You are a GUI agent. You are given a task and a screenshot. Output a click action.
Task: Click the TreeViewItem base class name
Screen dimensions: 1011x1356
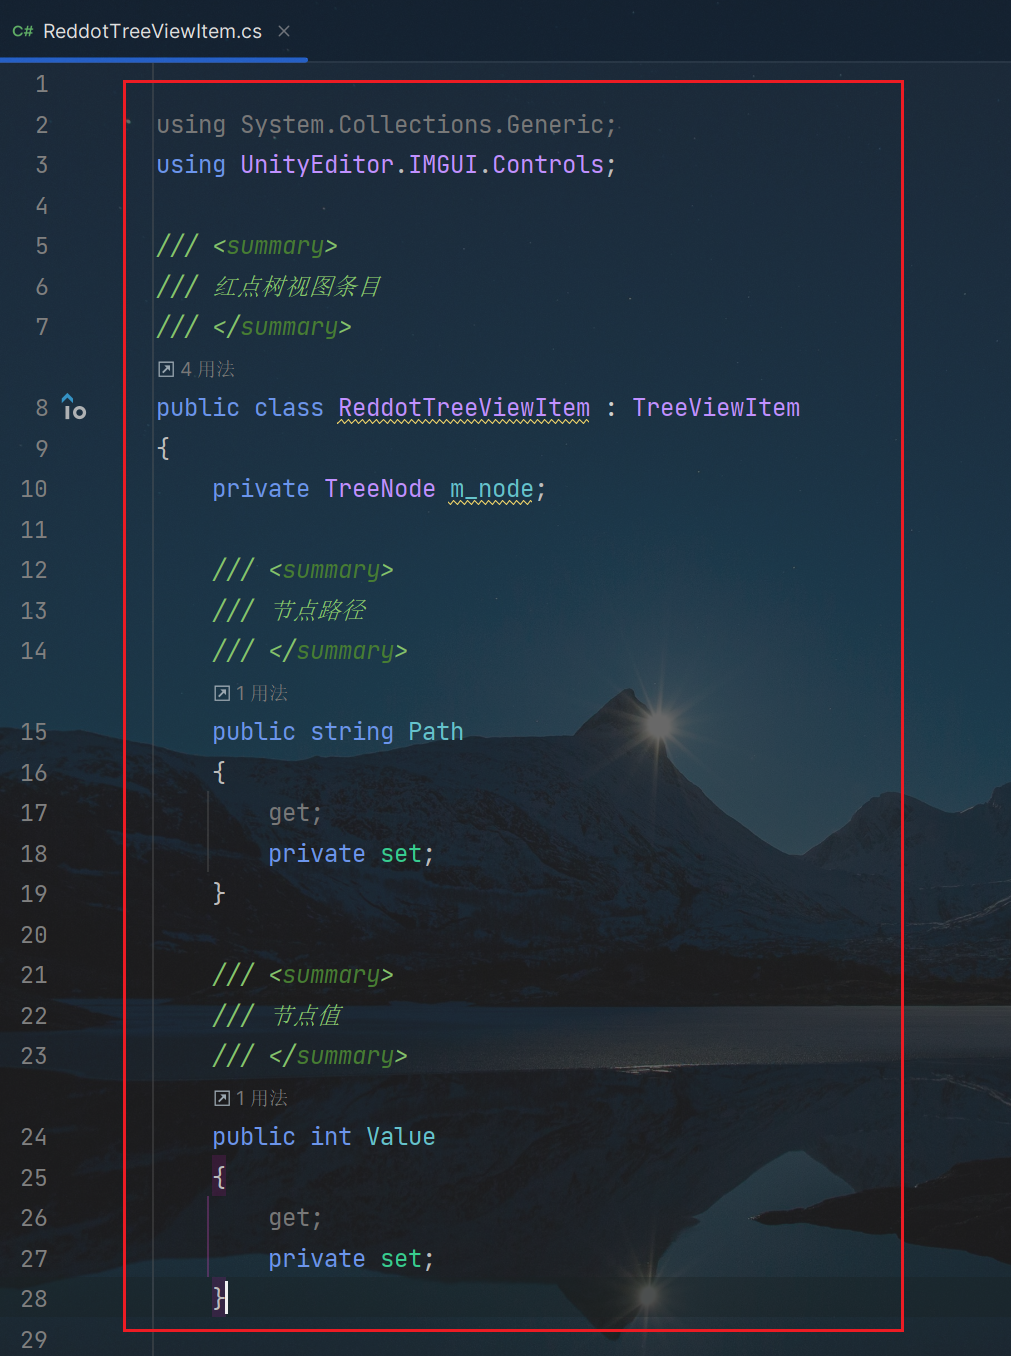[716, 408]
